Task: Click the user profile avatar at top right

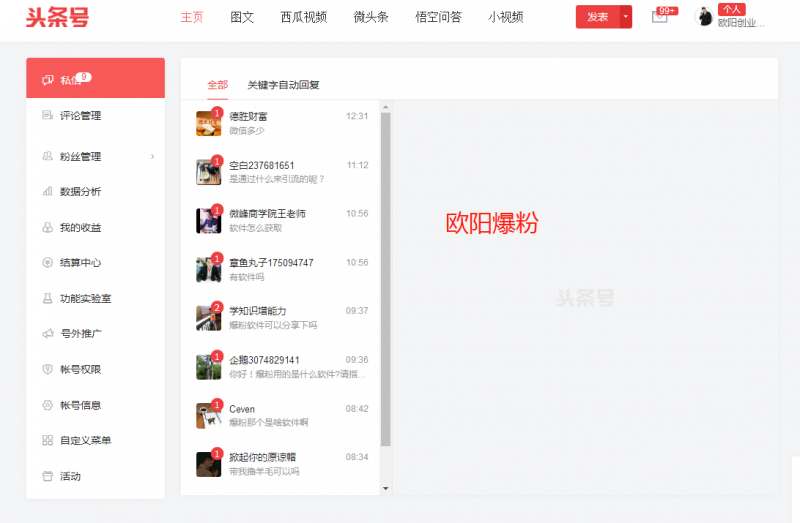Action: 704,17
